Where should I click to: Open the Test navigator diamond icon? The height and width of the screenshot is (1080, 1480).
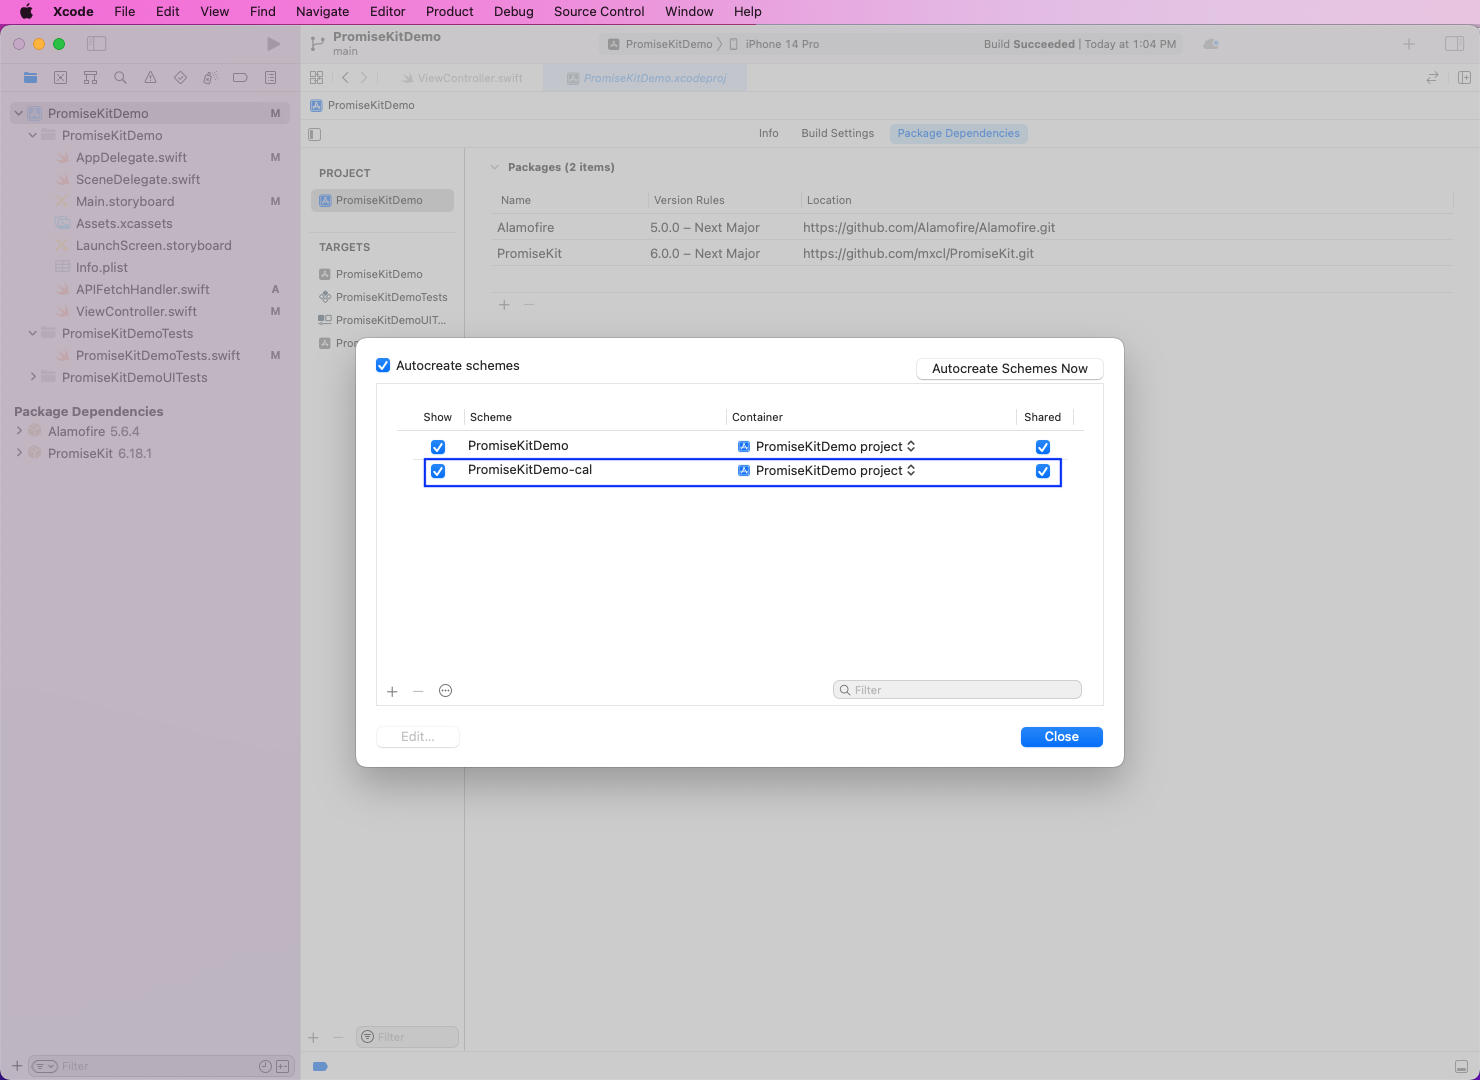(x=180, y=77)
